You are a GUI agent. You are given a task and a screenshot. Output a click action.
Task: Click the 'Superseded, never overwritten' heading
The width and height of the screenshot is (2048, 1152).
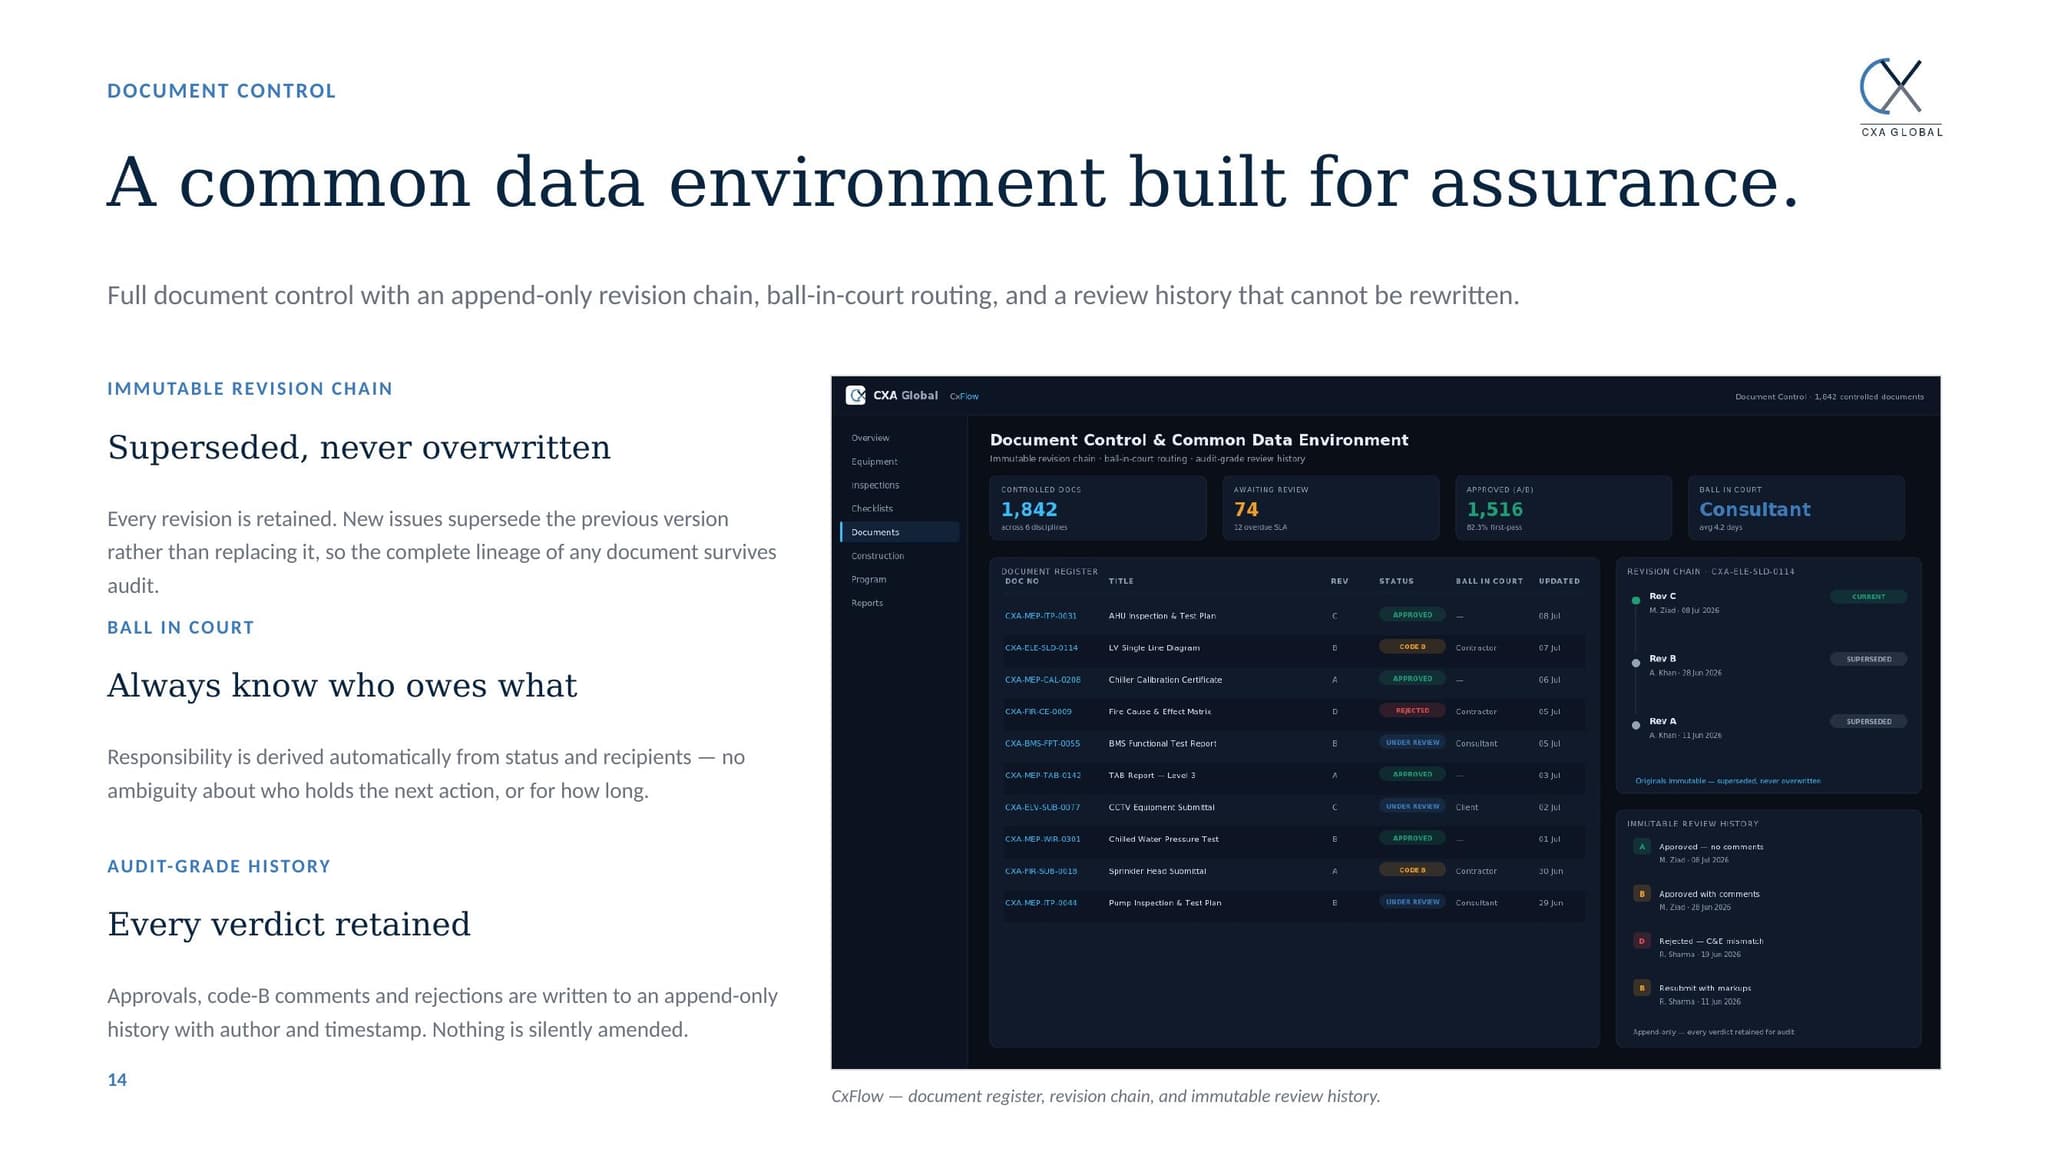359,447
